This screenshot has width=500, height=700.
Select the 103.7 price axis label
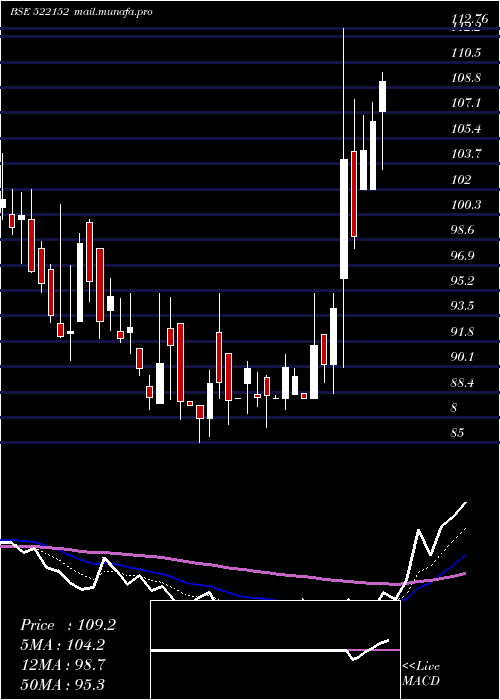(467, 154)
